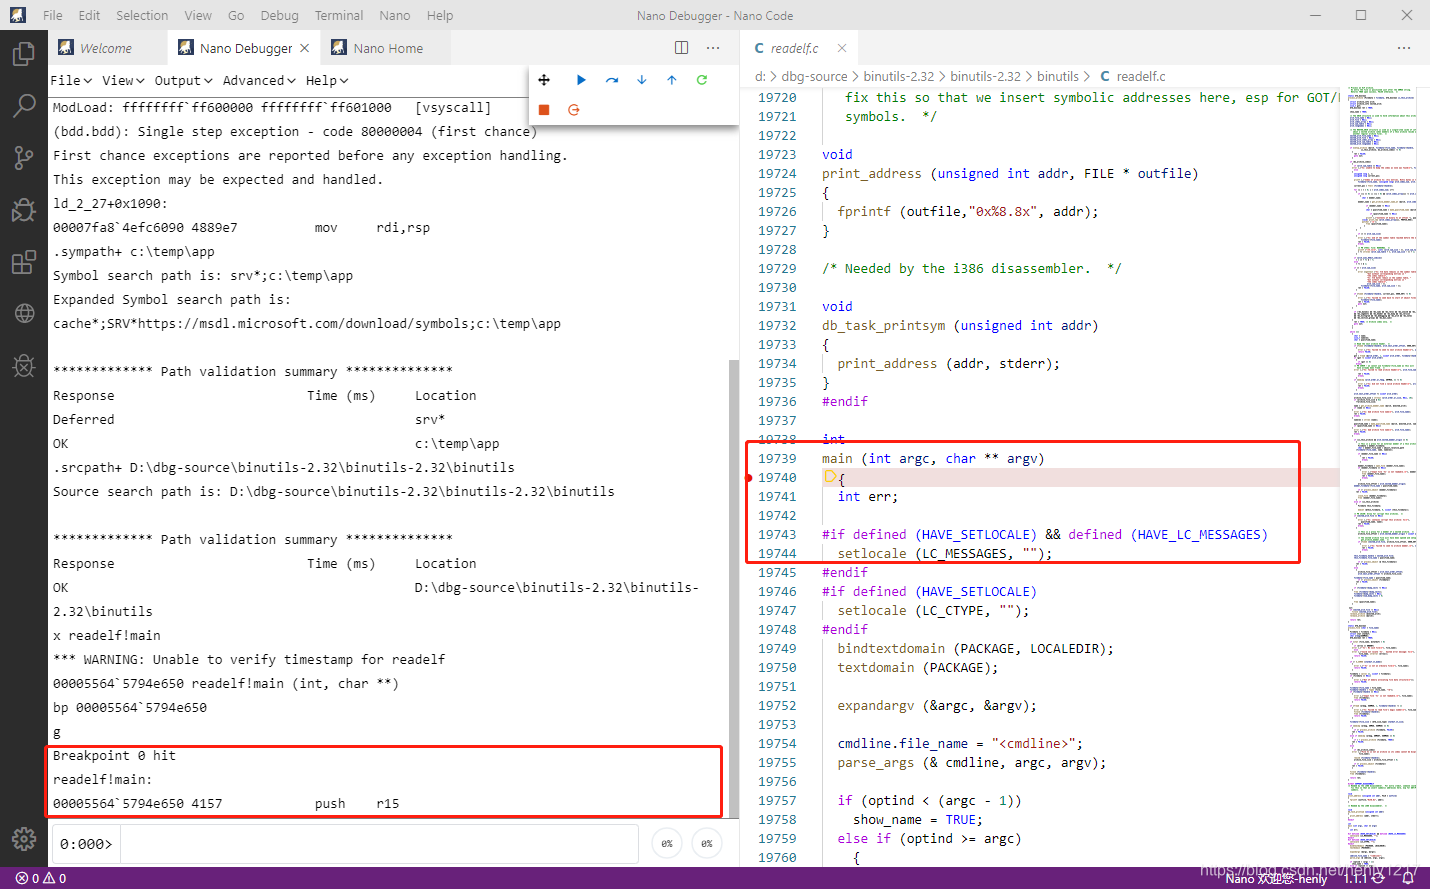Click line number 19739

(777, 459)
